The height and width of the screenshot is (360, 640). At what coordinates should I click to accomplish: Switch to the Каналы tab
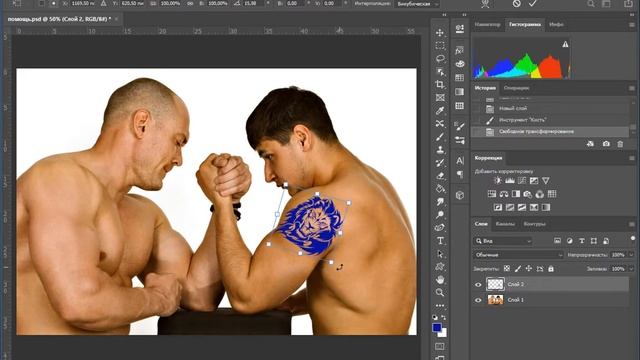pos(504,224)
